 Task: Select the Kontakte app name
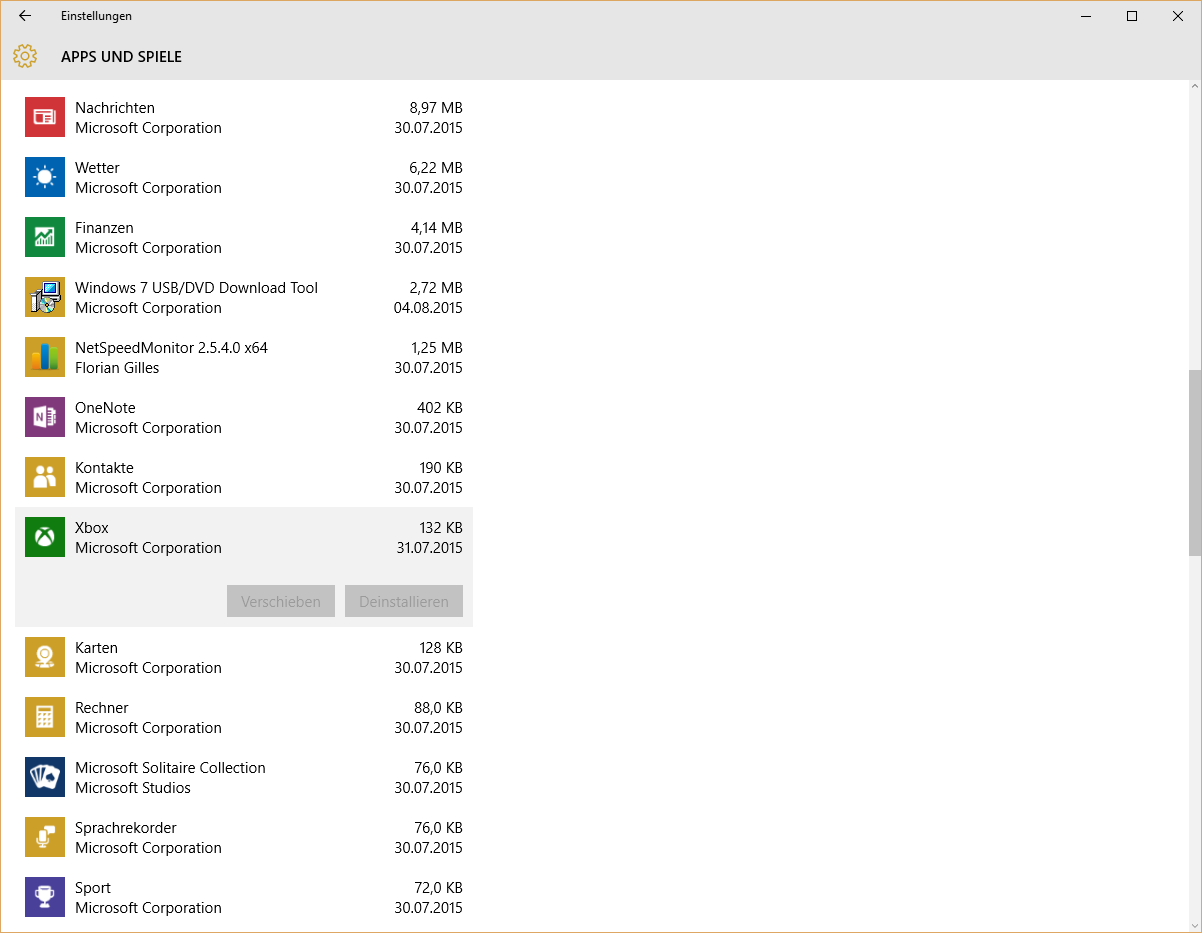coord(104,468)
